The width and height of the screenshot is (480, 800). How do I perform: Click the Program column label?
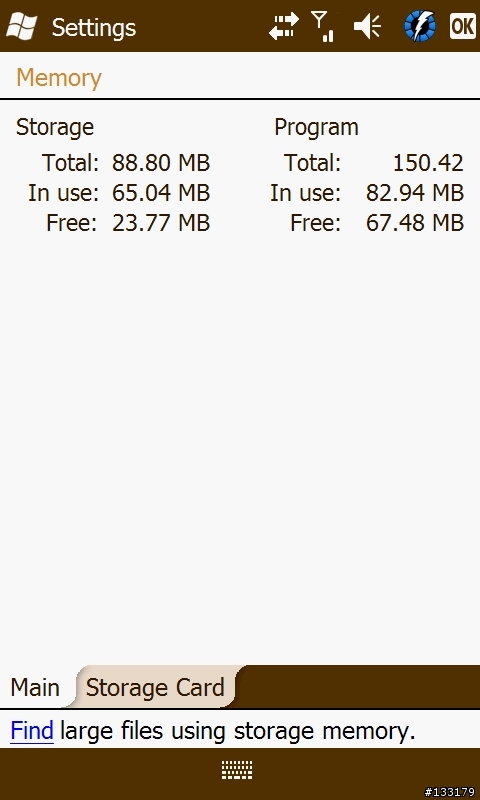tap(316, 127)
